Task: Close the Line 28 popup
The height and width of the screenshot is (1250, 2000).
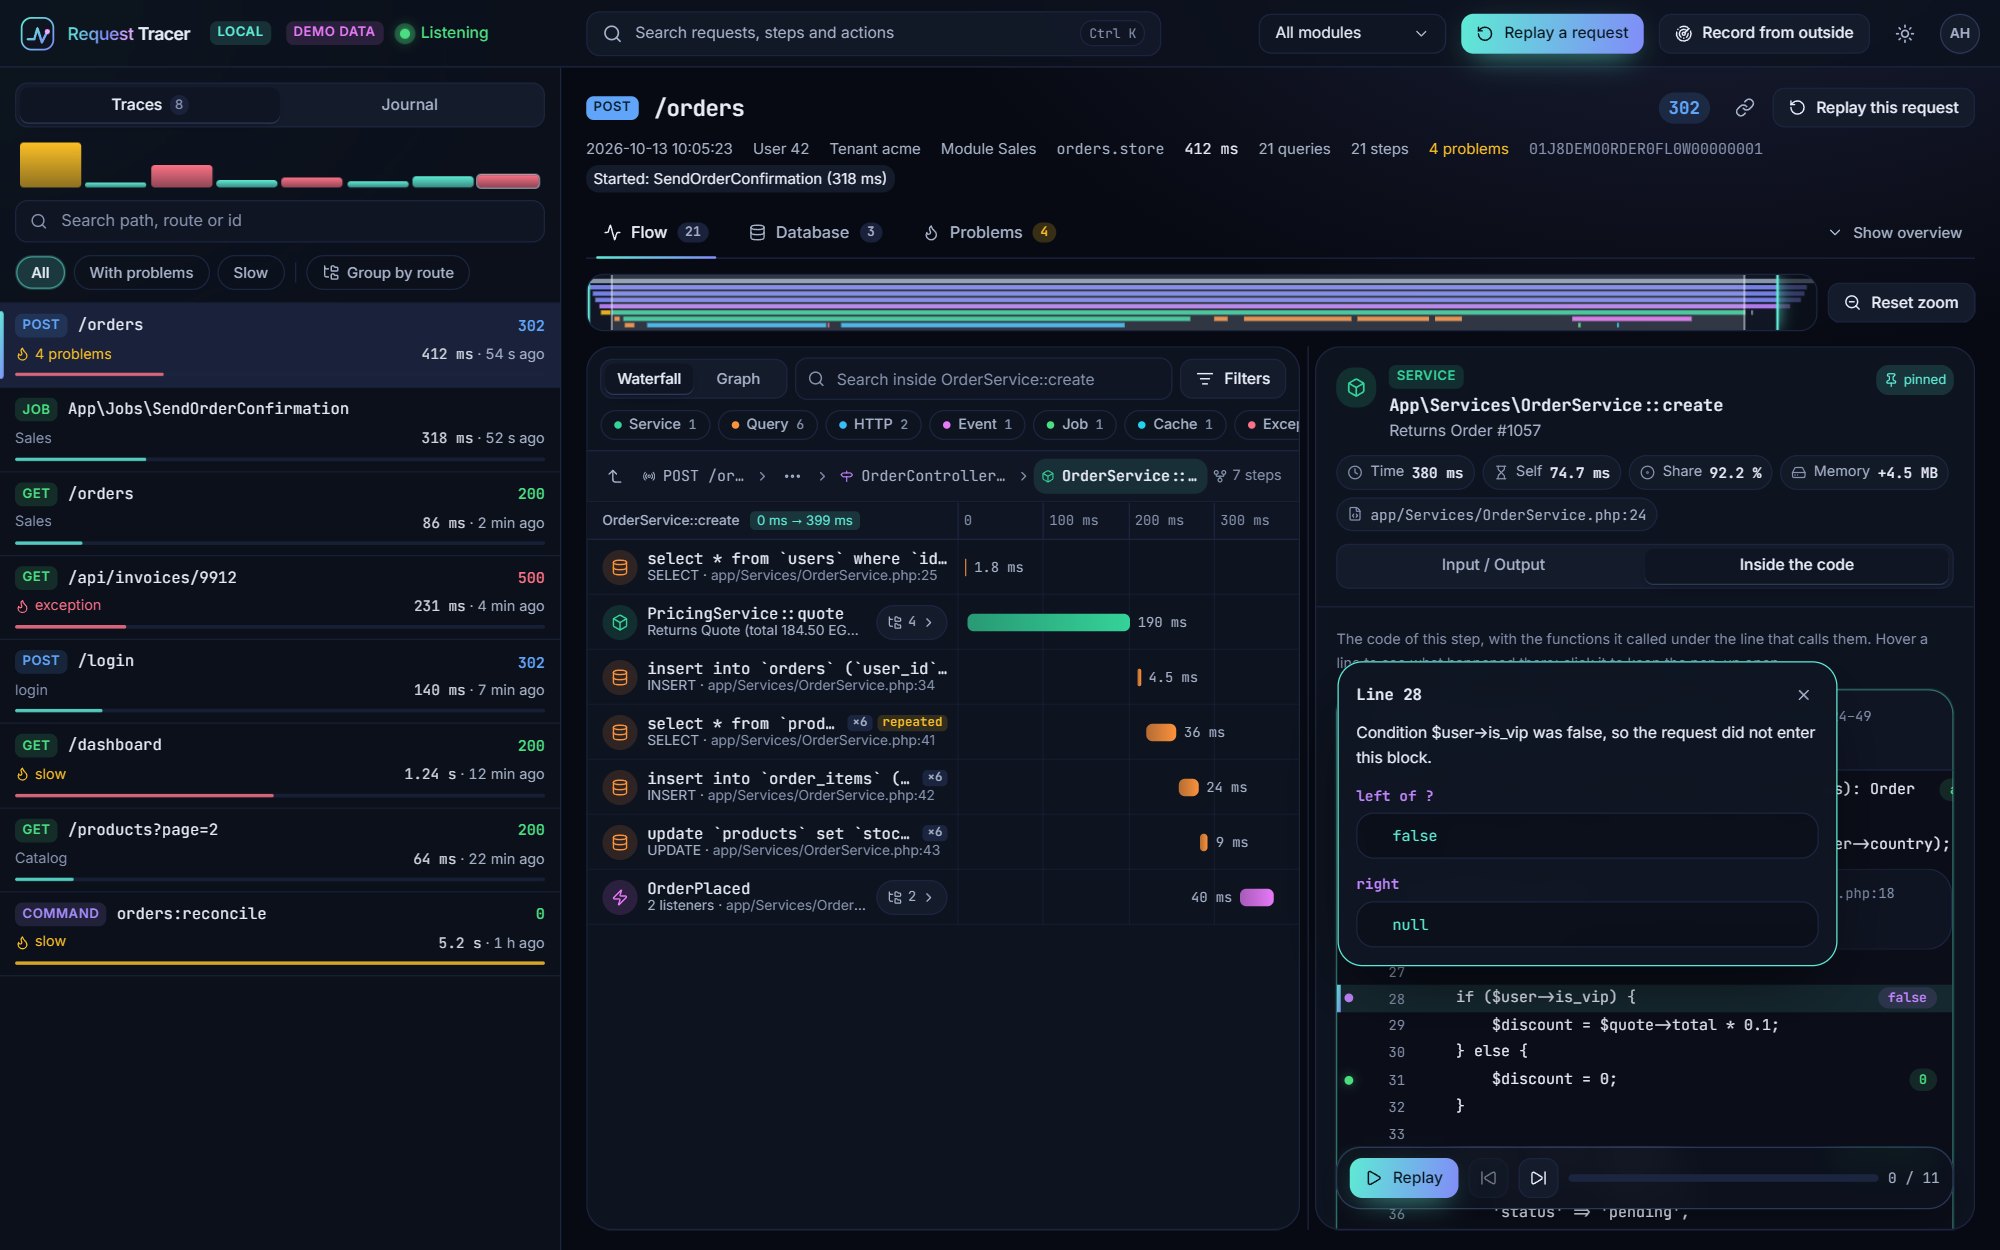Action: 1803,695
